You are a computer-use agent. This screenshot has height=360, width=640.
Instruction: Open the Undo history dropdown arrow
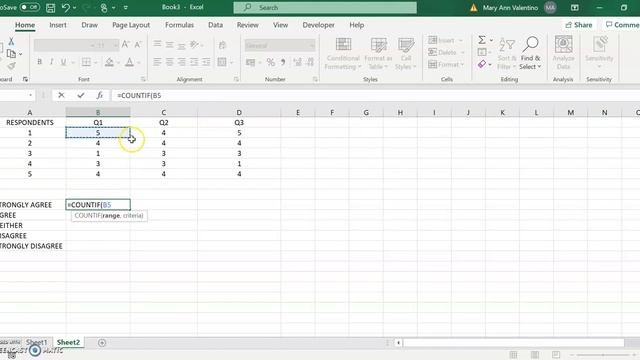pyautogui.click(x=74, y=8)
